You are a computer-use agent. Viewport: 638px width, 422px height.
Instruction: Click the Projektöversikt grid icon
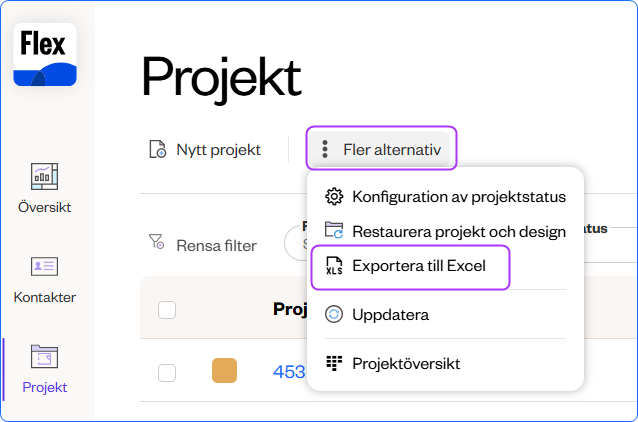[335, 363]
